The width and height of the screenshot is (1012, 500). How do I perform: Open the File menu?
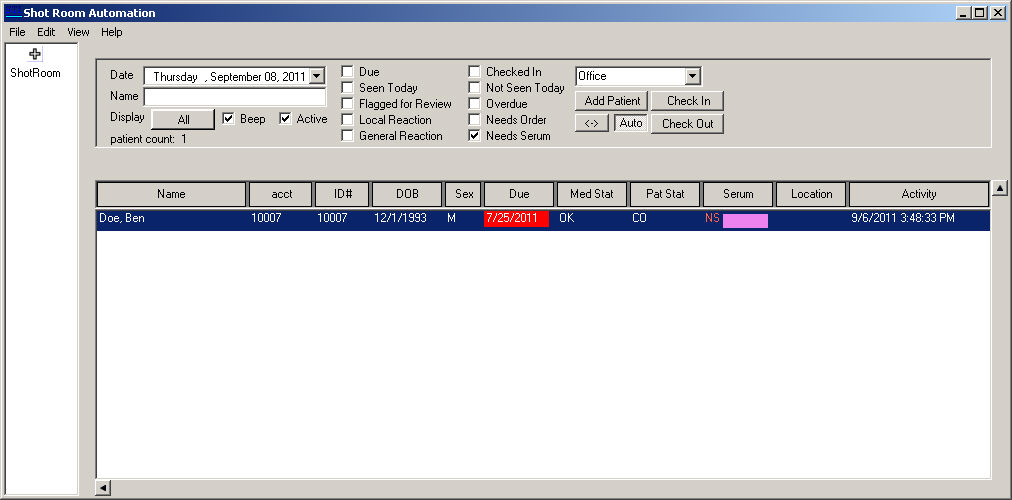pyautogui.click(x=17, y=32)
